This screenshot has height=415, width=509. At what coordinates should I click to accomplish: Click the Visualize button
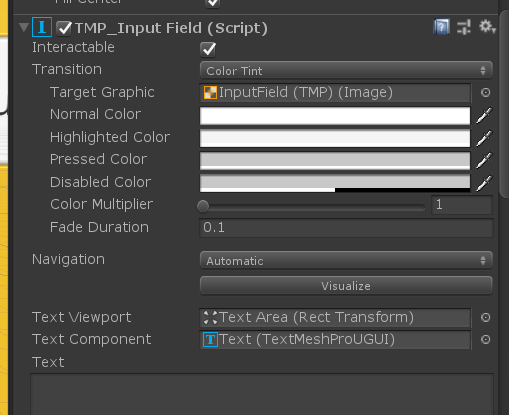346,286
